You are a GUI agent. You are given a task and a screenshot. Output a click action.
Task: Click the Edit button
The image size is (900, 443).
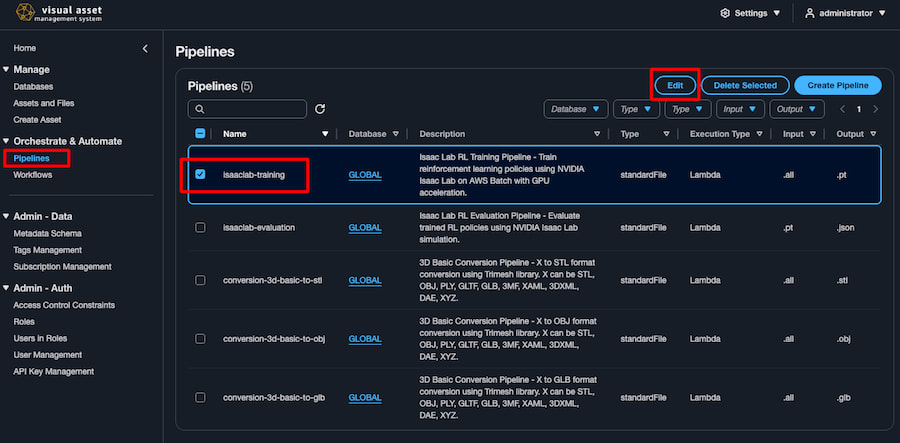coord(675,86)
